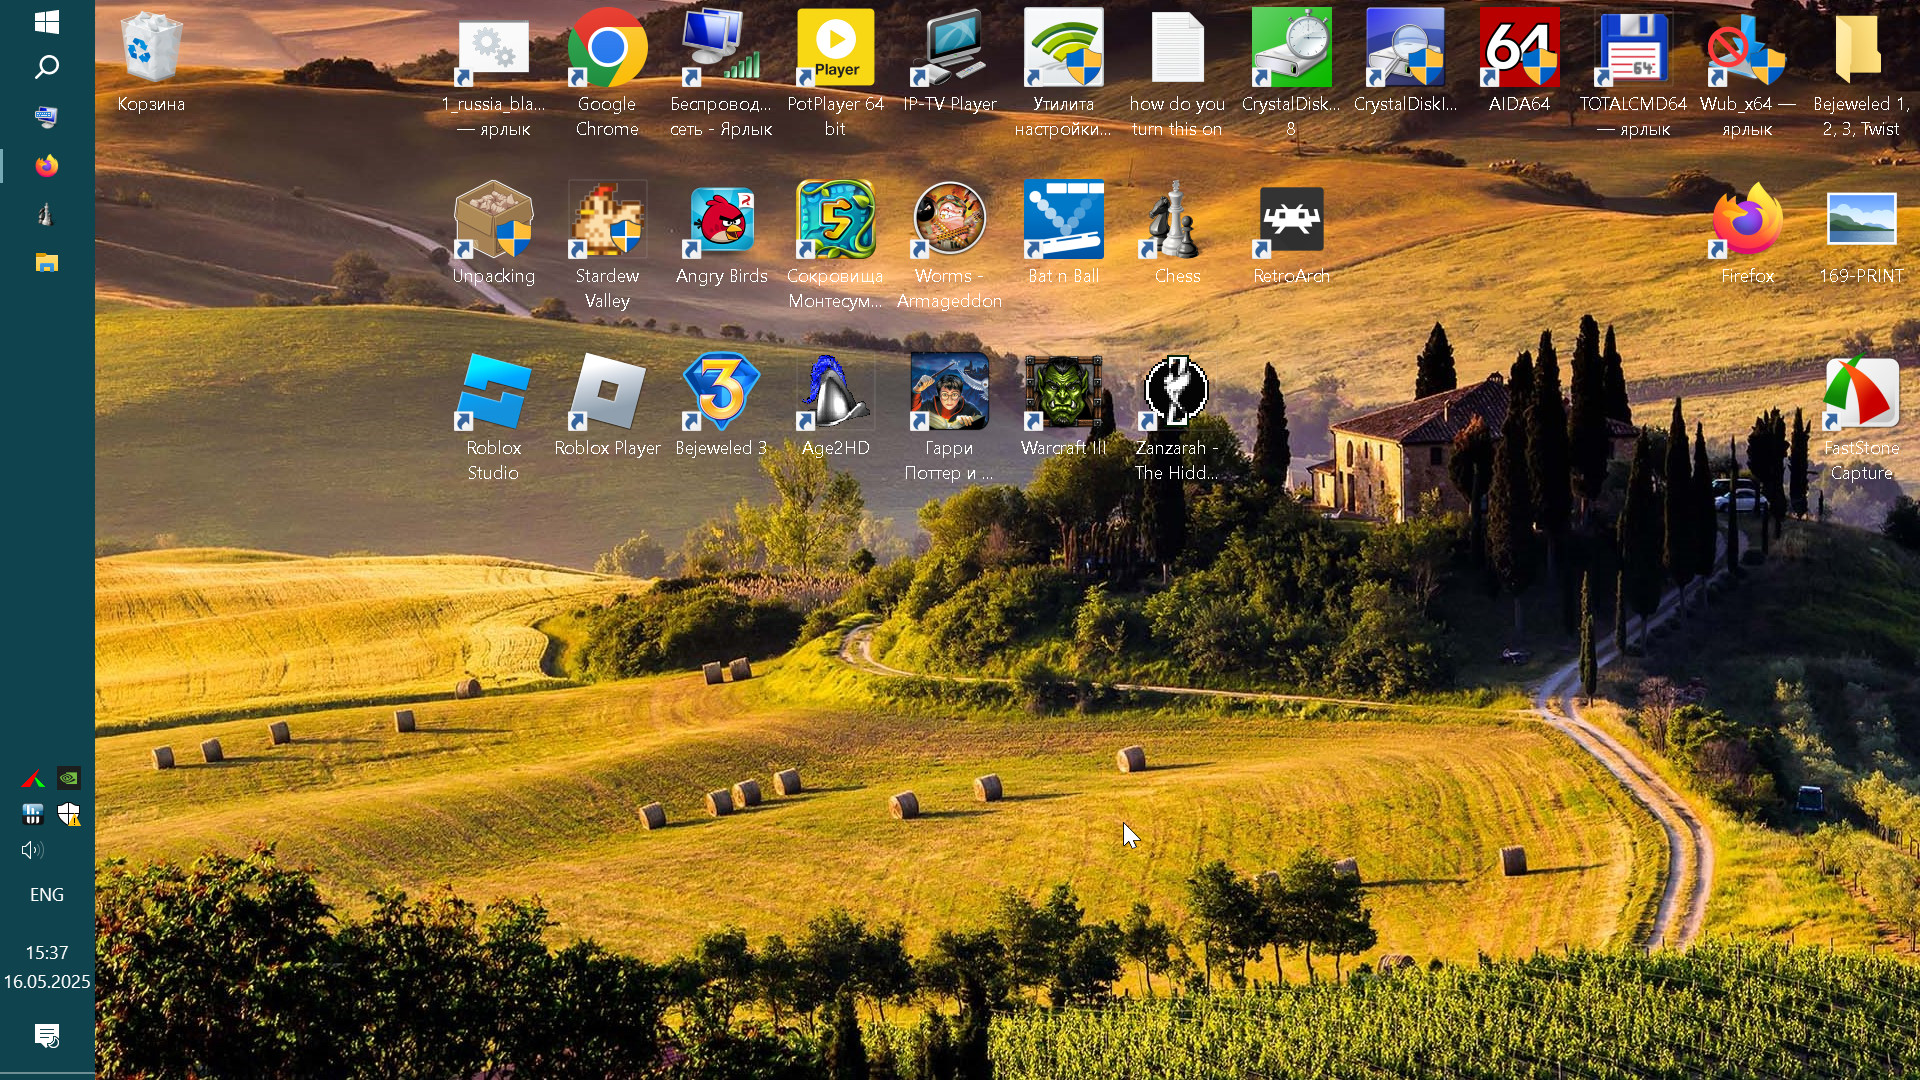Switch to Firefox in the taskbar
This screenshot has width=1920, height=1080.
[46, 166]
